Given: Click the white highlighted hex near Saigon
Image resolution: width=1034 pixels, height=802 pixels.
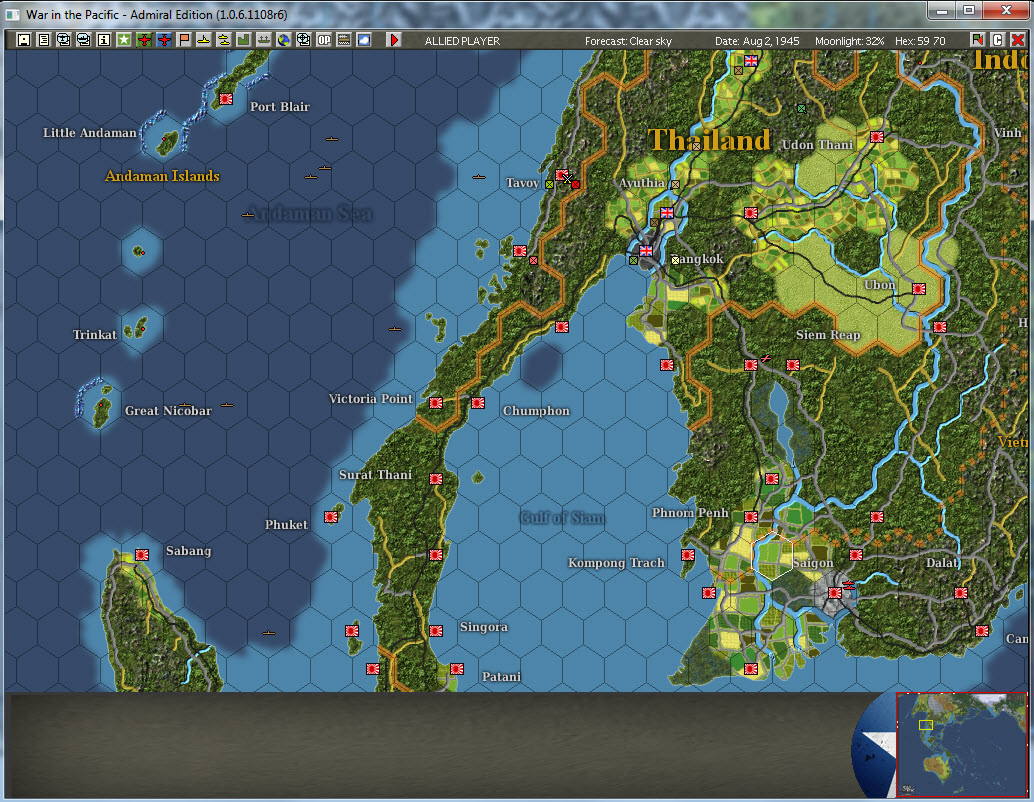Looking at the screenshot, I should coord(772,555).
